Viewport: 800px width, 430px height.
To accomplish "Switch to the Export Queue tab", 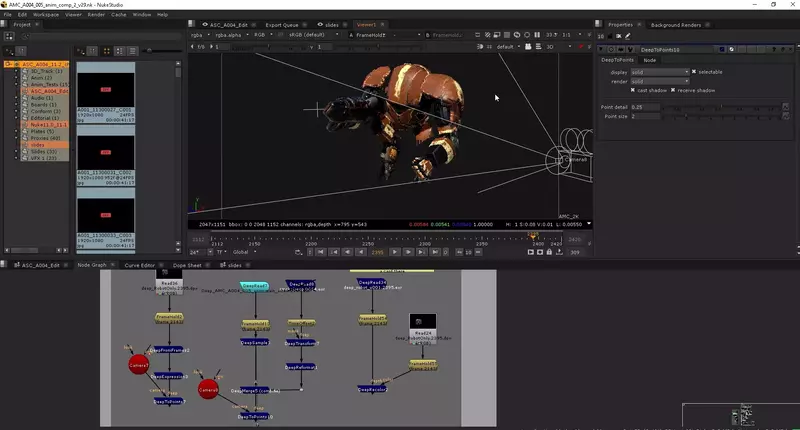I will [282, 24].
